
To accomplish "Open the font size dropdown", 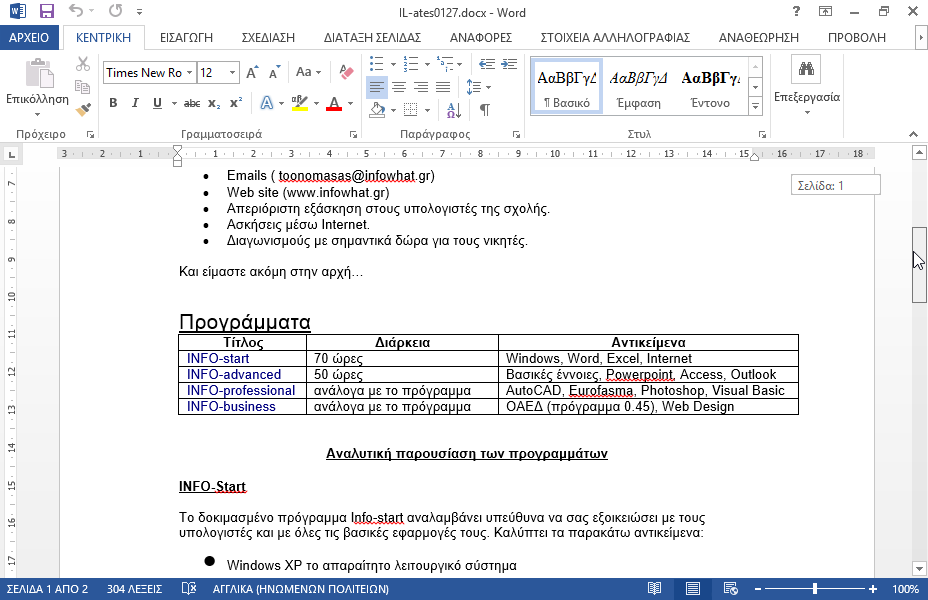I will coord(233,73).
